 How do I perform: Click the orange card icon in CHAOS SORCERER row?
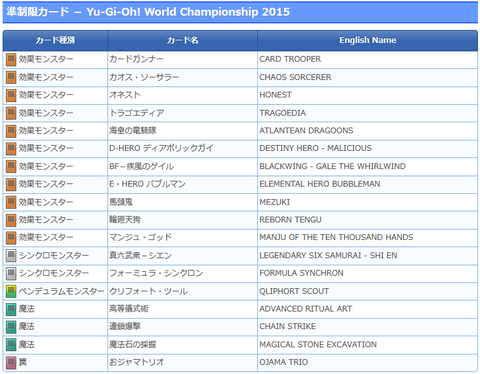pyautogui.click(x=11, y=78)
